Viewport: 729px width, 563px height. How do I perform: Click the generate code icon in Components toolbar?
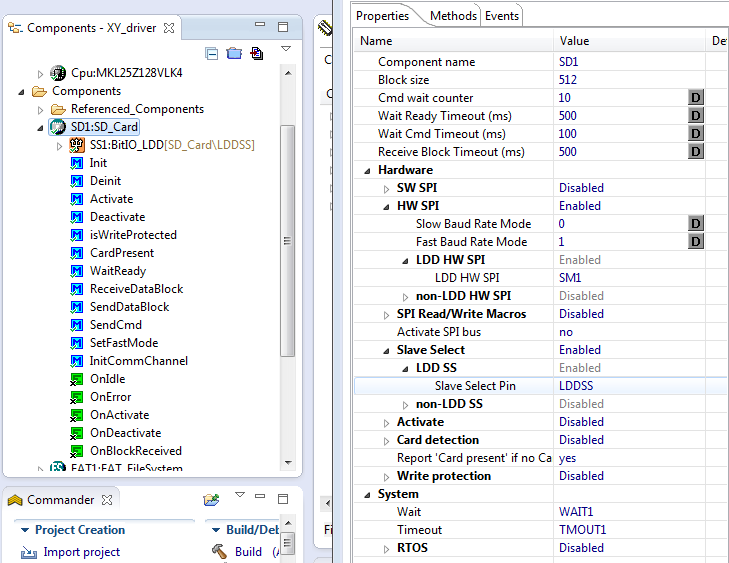pyautogui.click(x=257, y=53)
